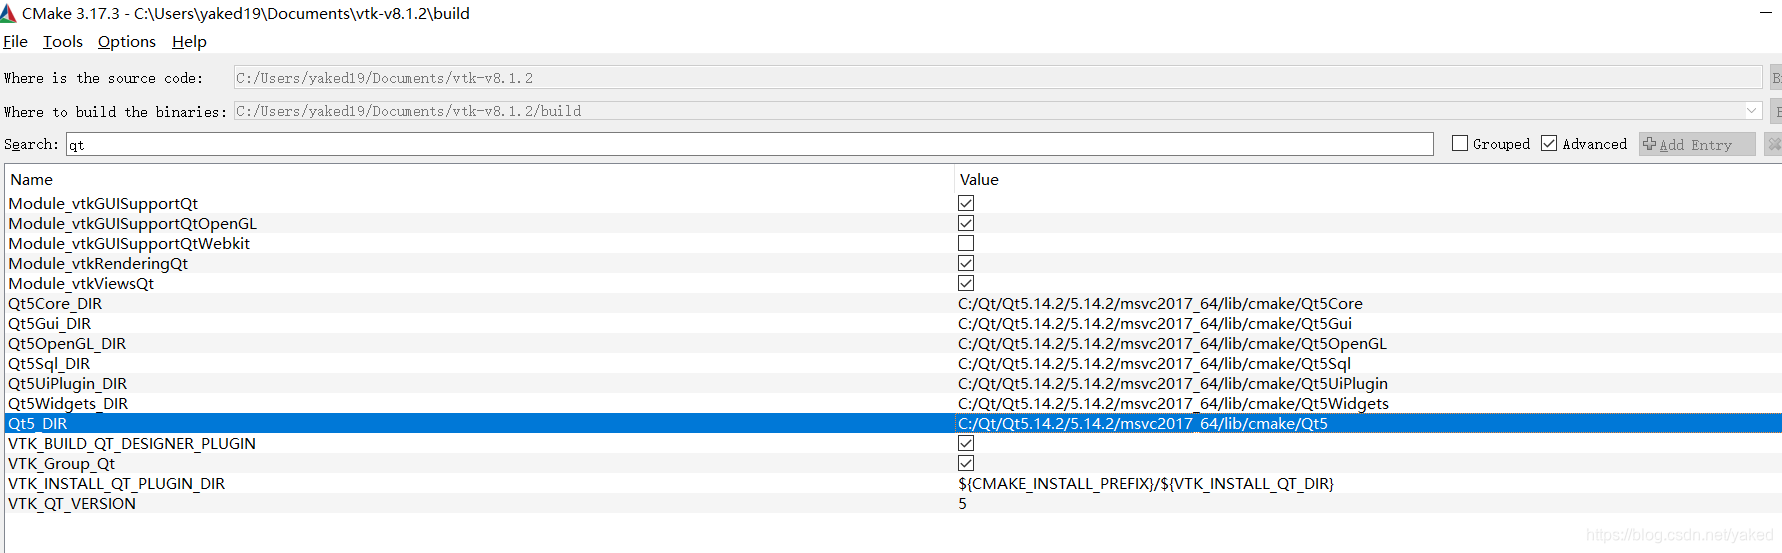Click the VTK_INSTALL_QT_PLUGIN_DIR value
Viewport: 1782px width, 553px height.
click(x=1146, y=484)
